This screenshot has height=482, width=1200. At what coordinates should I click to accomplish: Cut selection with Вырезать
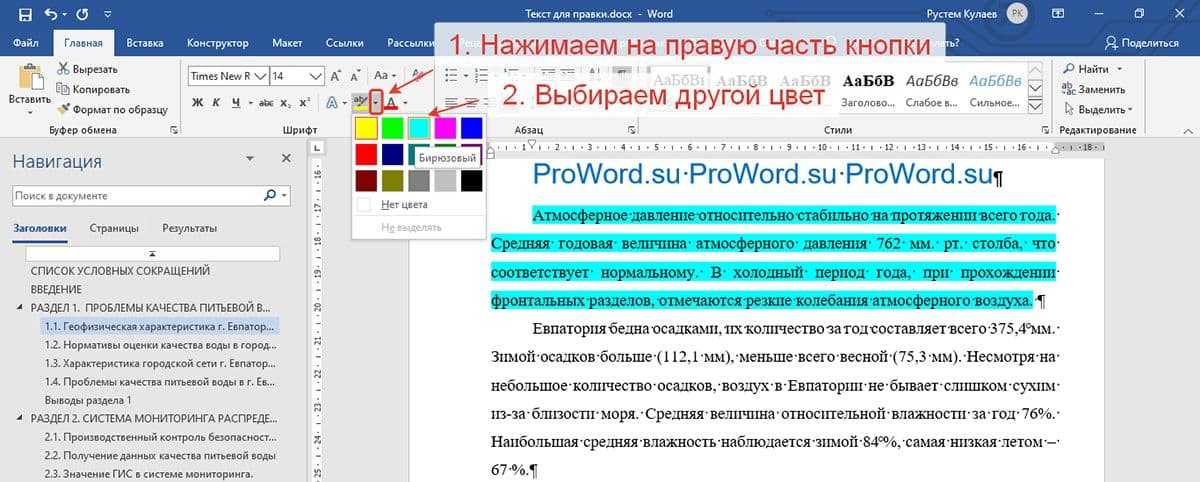[88, 69]
